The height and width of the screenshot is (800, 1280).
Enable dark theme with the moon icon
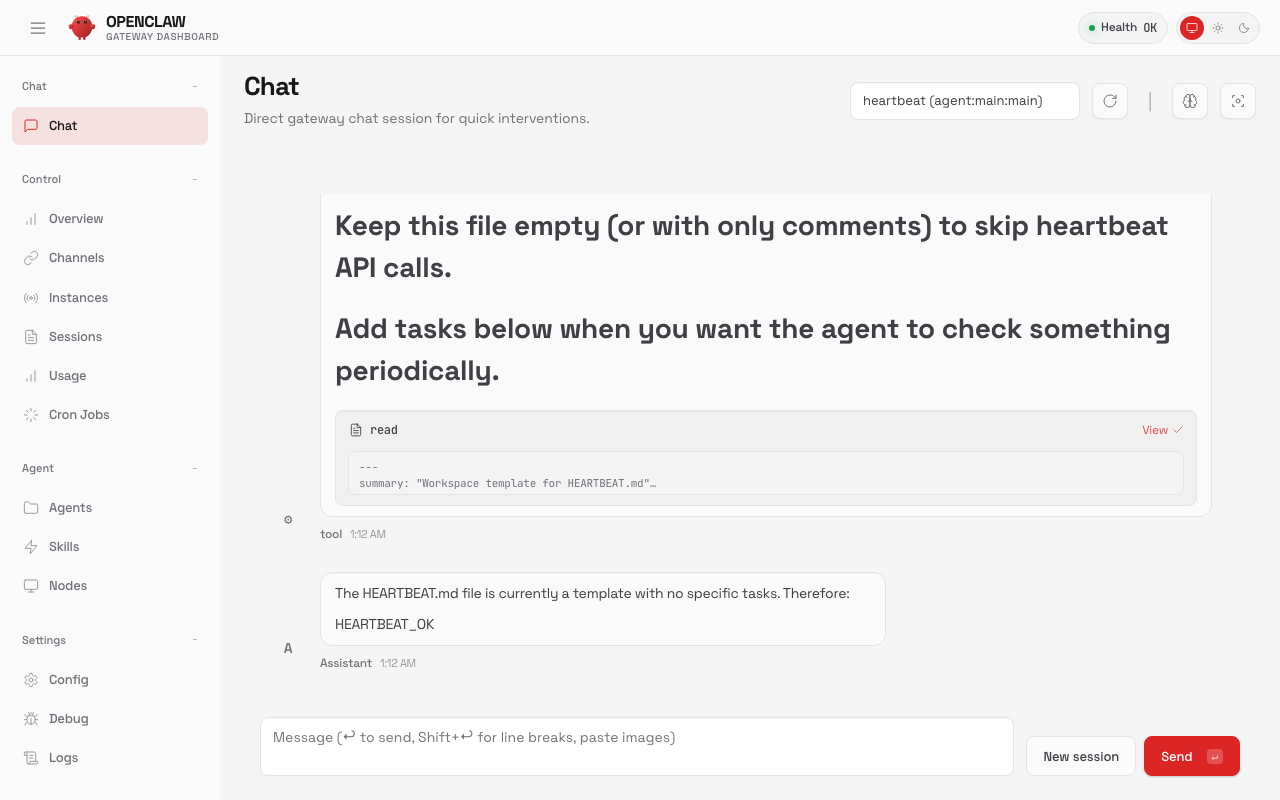click(x=1244, y=28)
